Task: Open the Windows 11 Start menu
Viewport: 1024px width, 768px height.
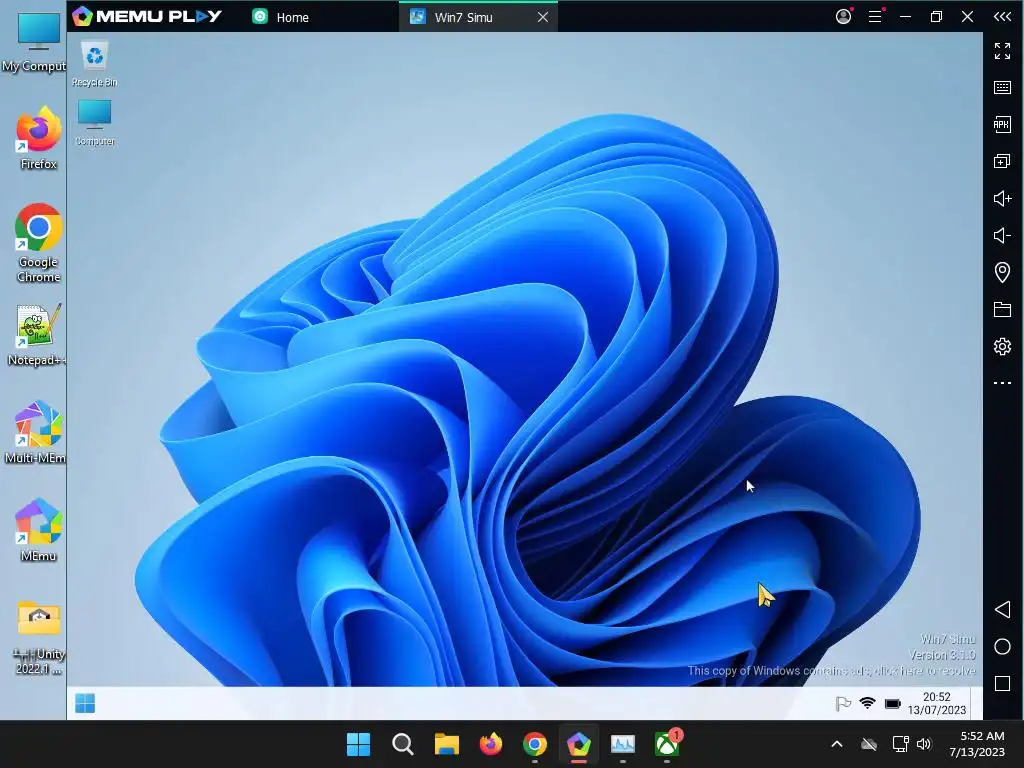Action: point(358,744)
